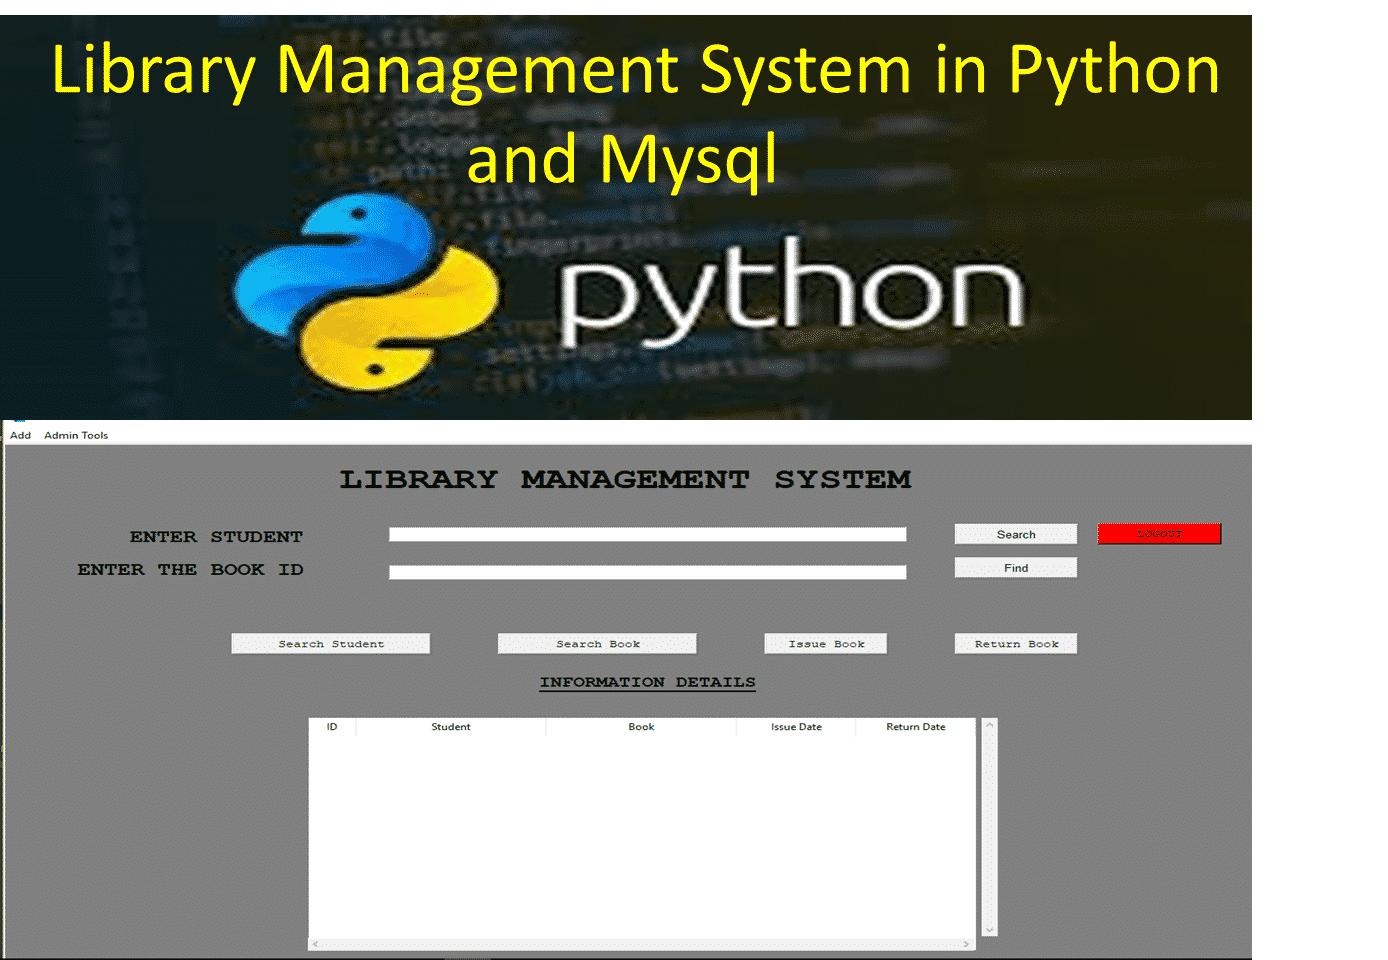1388x960 pixels.
Task: Open the Add menu
Action: (20, 435)
